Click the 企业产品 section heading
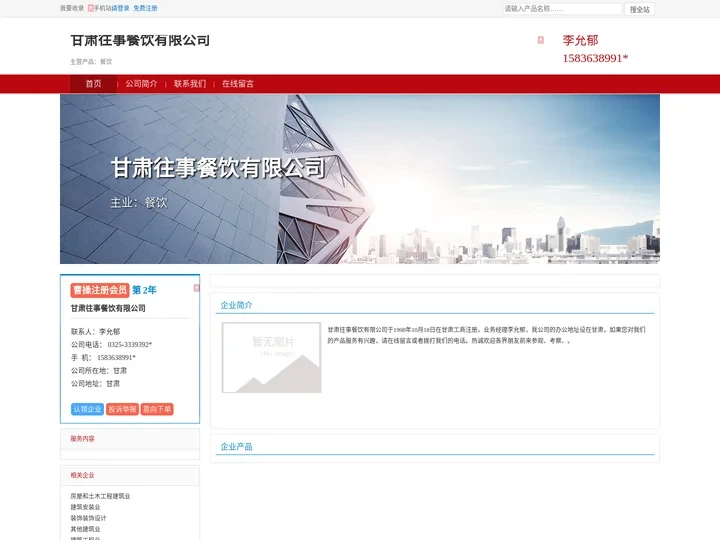This screenshot has width=720, height=540. coord(236,447)
